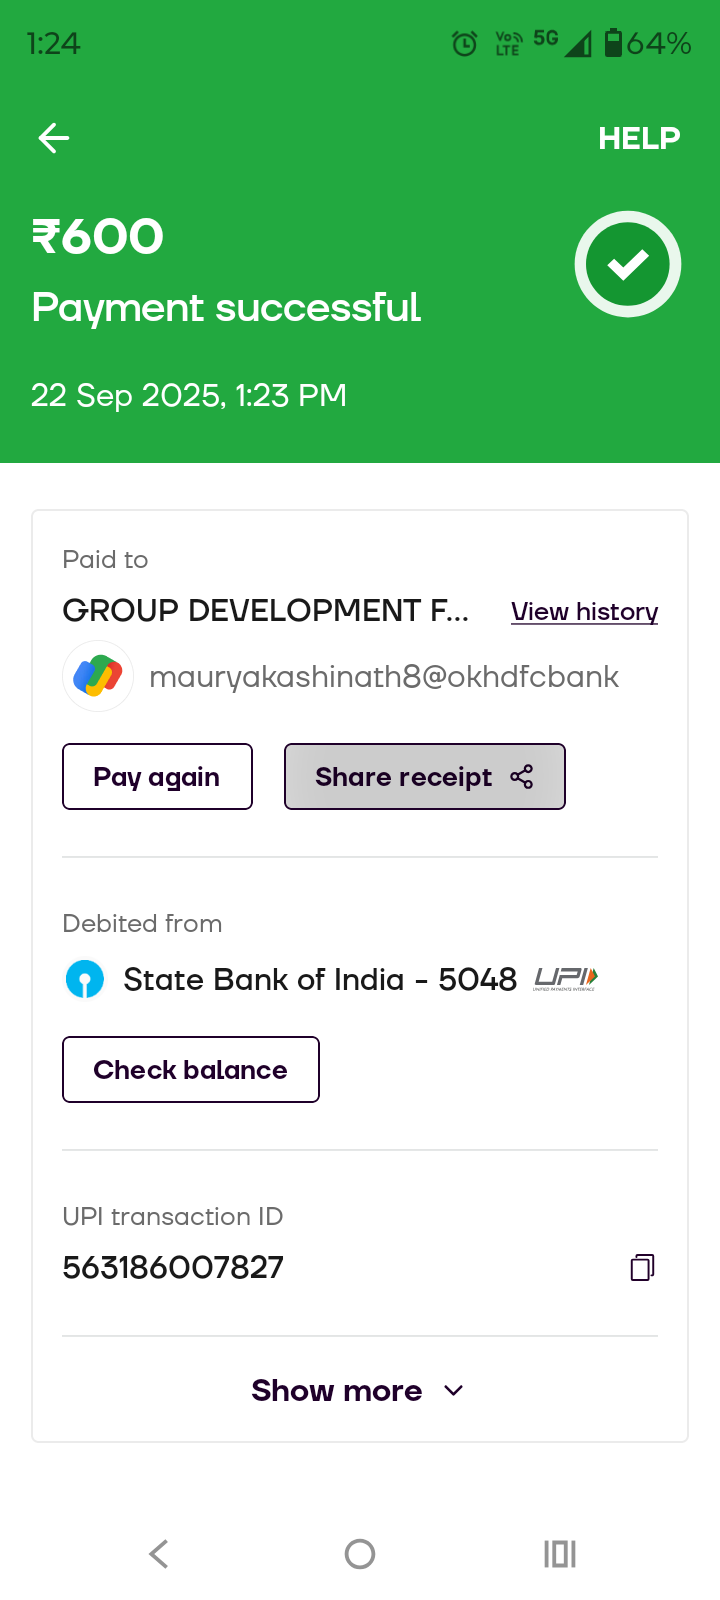Tap the State Bank of India logo
The image size is (720, 1600).
click(85, 979)
